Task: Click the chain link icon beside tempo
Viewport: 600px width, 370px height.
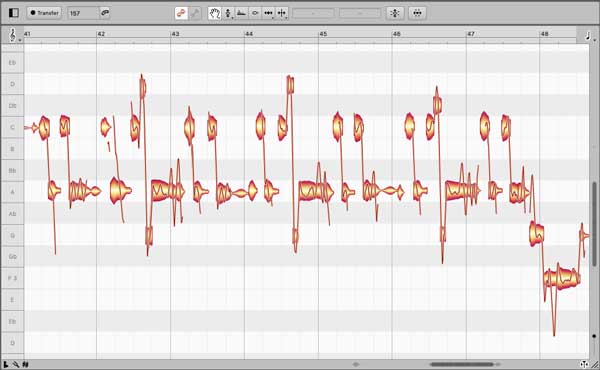Action: point(105,13)
